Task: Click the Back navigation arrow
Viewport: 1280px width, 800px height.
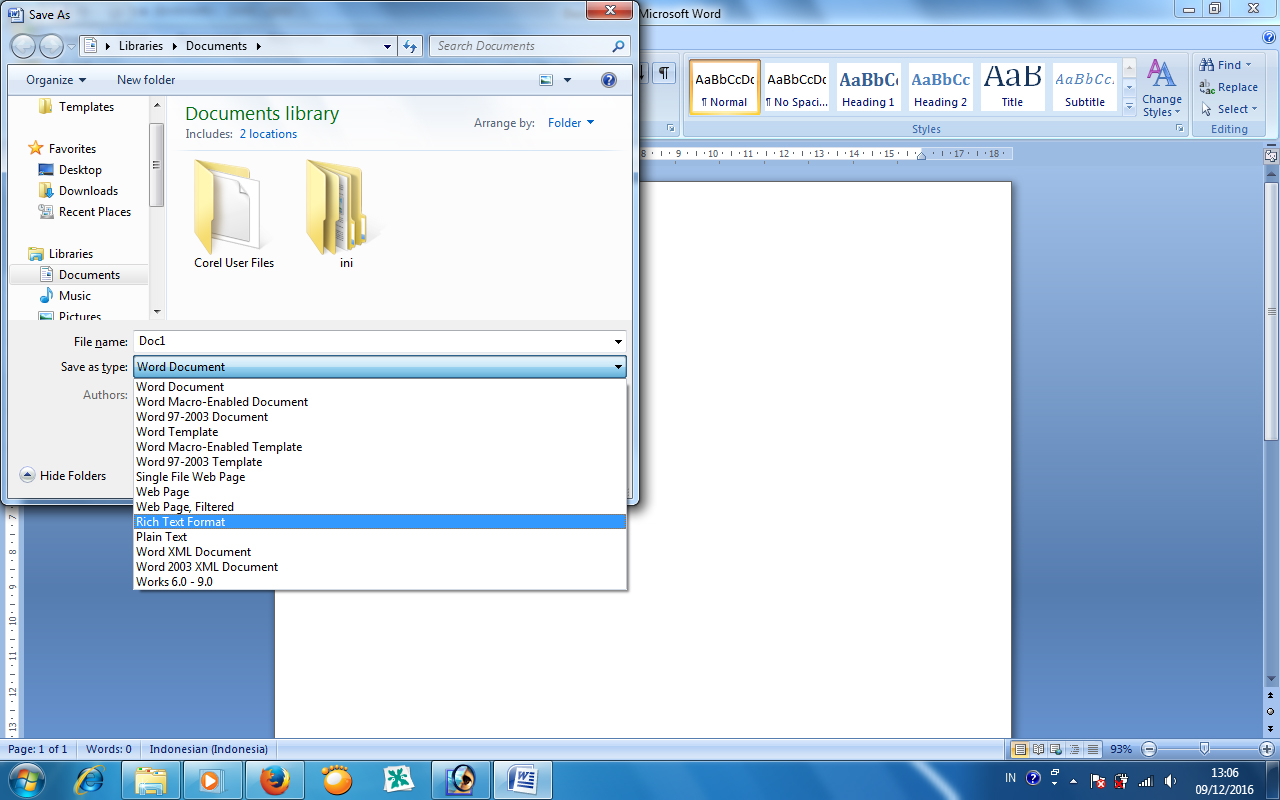Action: click(23, 46)
